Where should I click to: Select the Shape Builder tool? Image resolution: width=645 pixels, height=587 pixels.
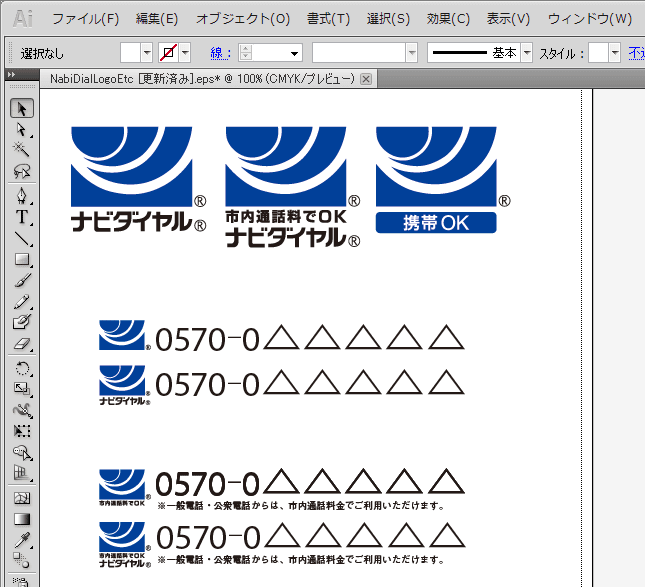click(x=22, y=452)
